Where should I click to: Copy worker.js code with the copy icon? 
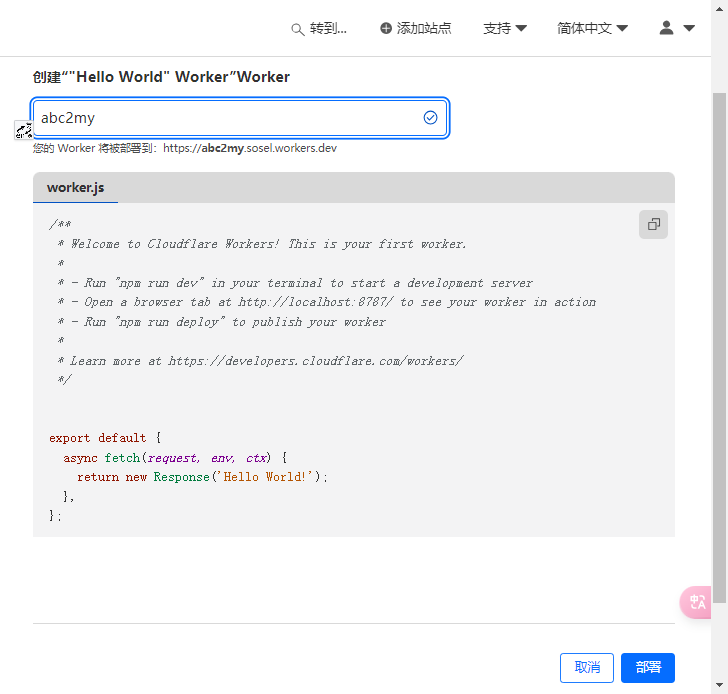(x=653, y=225)
